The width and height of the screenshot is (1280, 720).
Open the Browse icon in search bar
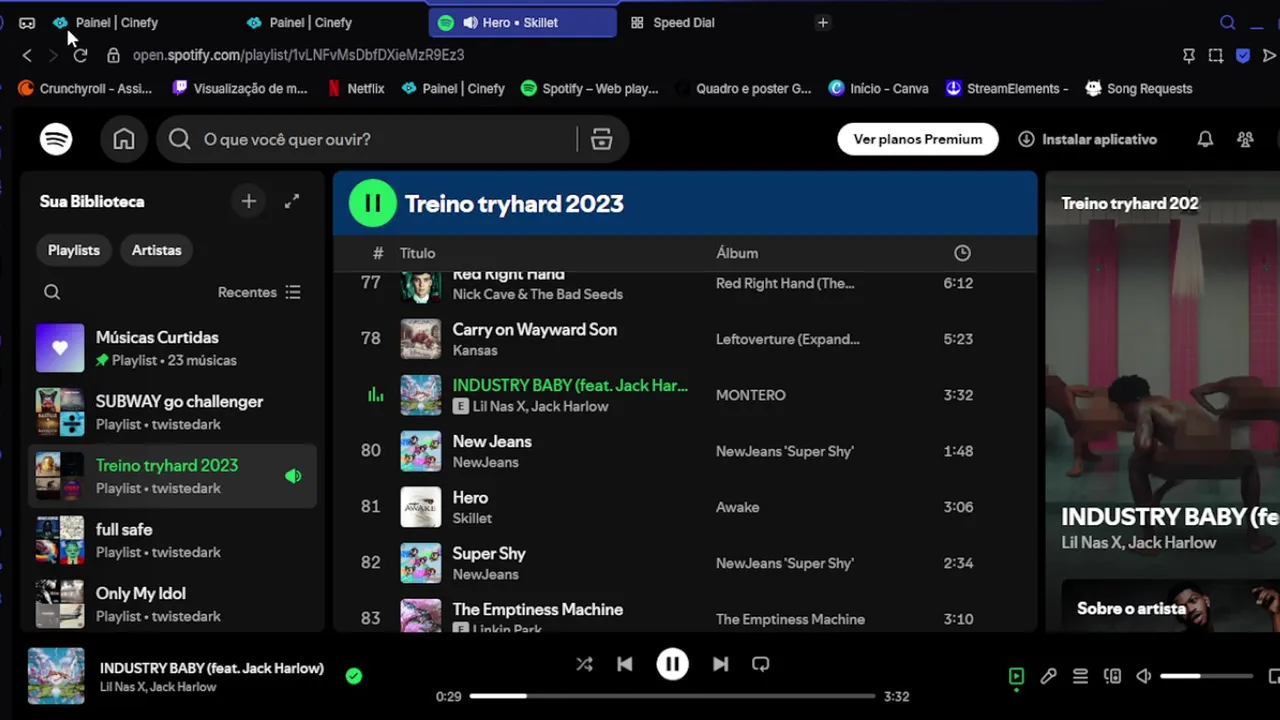601,139
